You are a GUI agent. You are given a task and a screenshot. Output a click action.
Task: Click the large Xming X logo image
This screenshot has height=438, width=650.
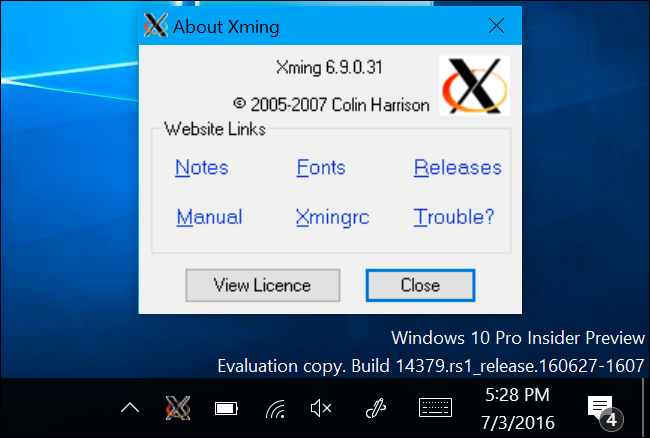pos(474,86)
